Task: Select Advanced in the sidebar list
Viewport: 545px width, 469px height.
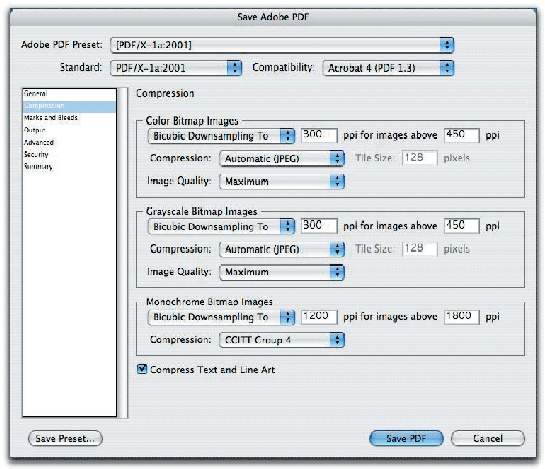Action: 69,142
